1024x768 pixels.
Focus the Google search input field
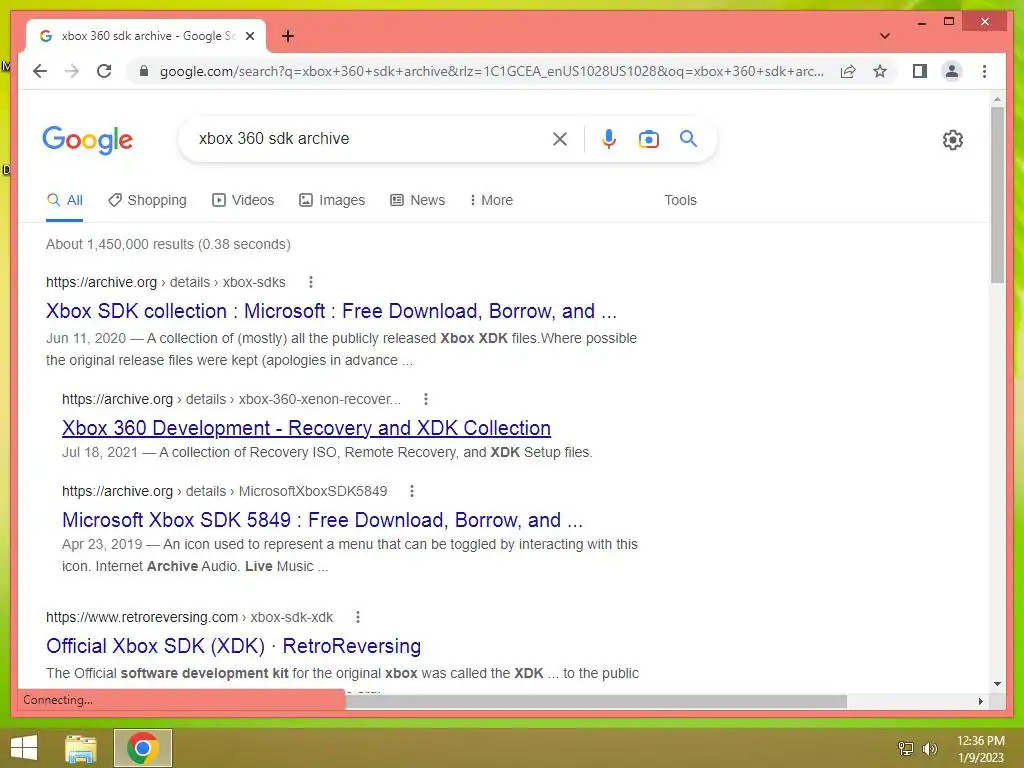click(372, 138)
